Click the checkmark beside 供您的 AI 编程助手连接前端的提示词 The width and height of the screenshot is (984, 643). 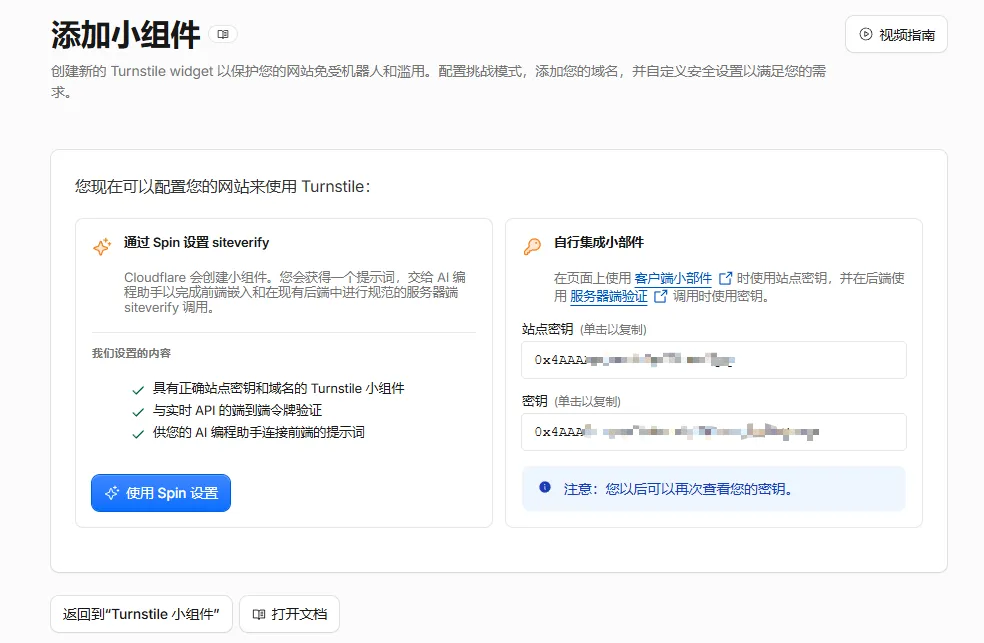pyautogui.click(x=138, y=434)
